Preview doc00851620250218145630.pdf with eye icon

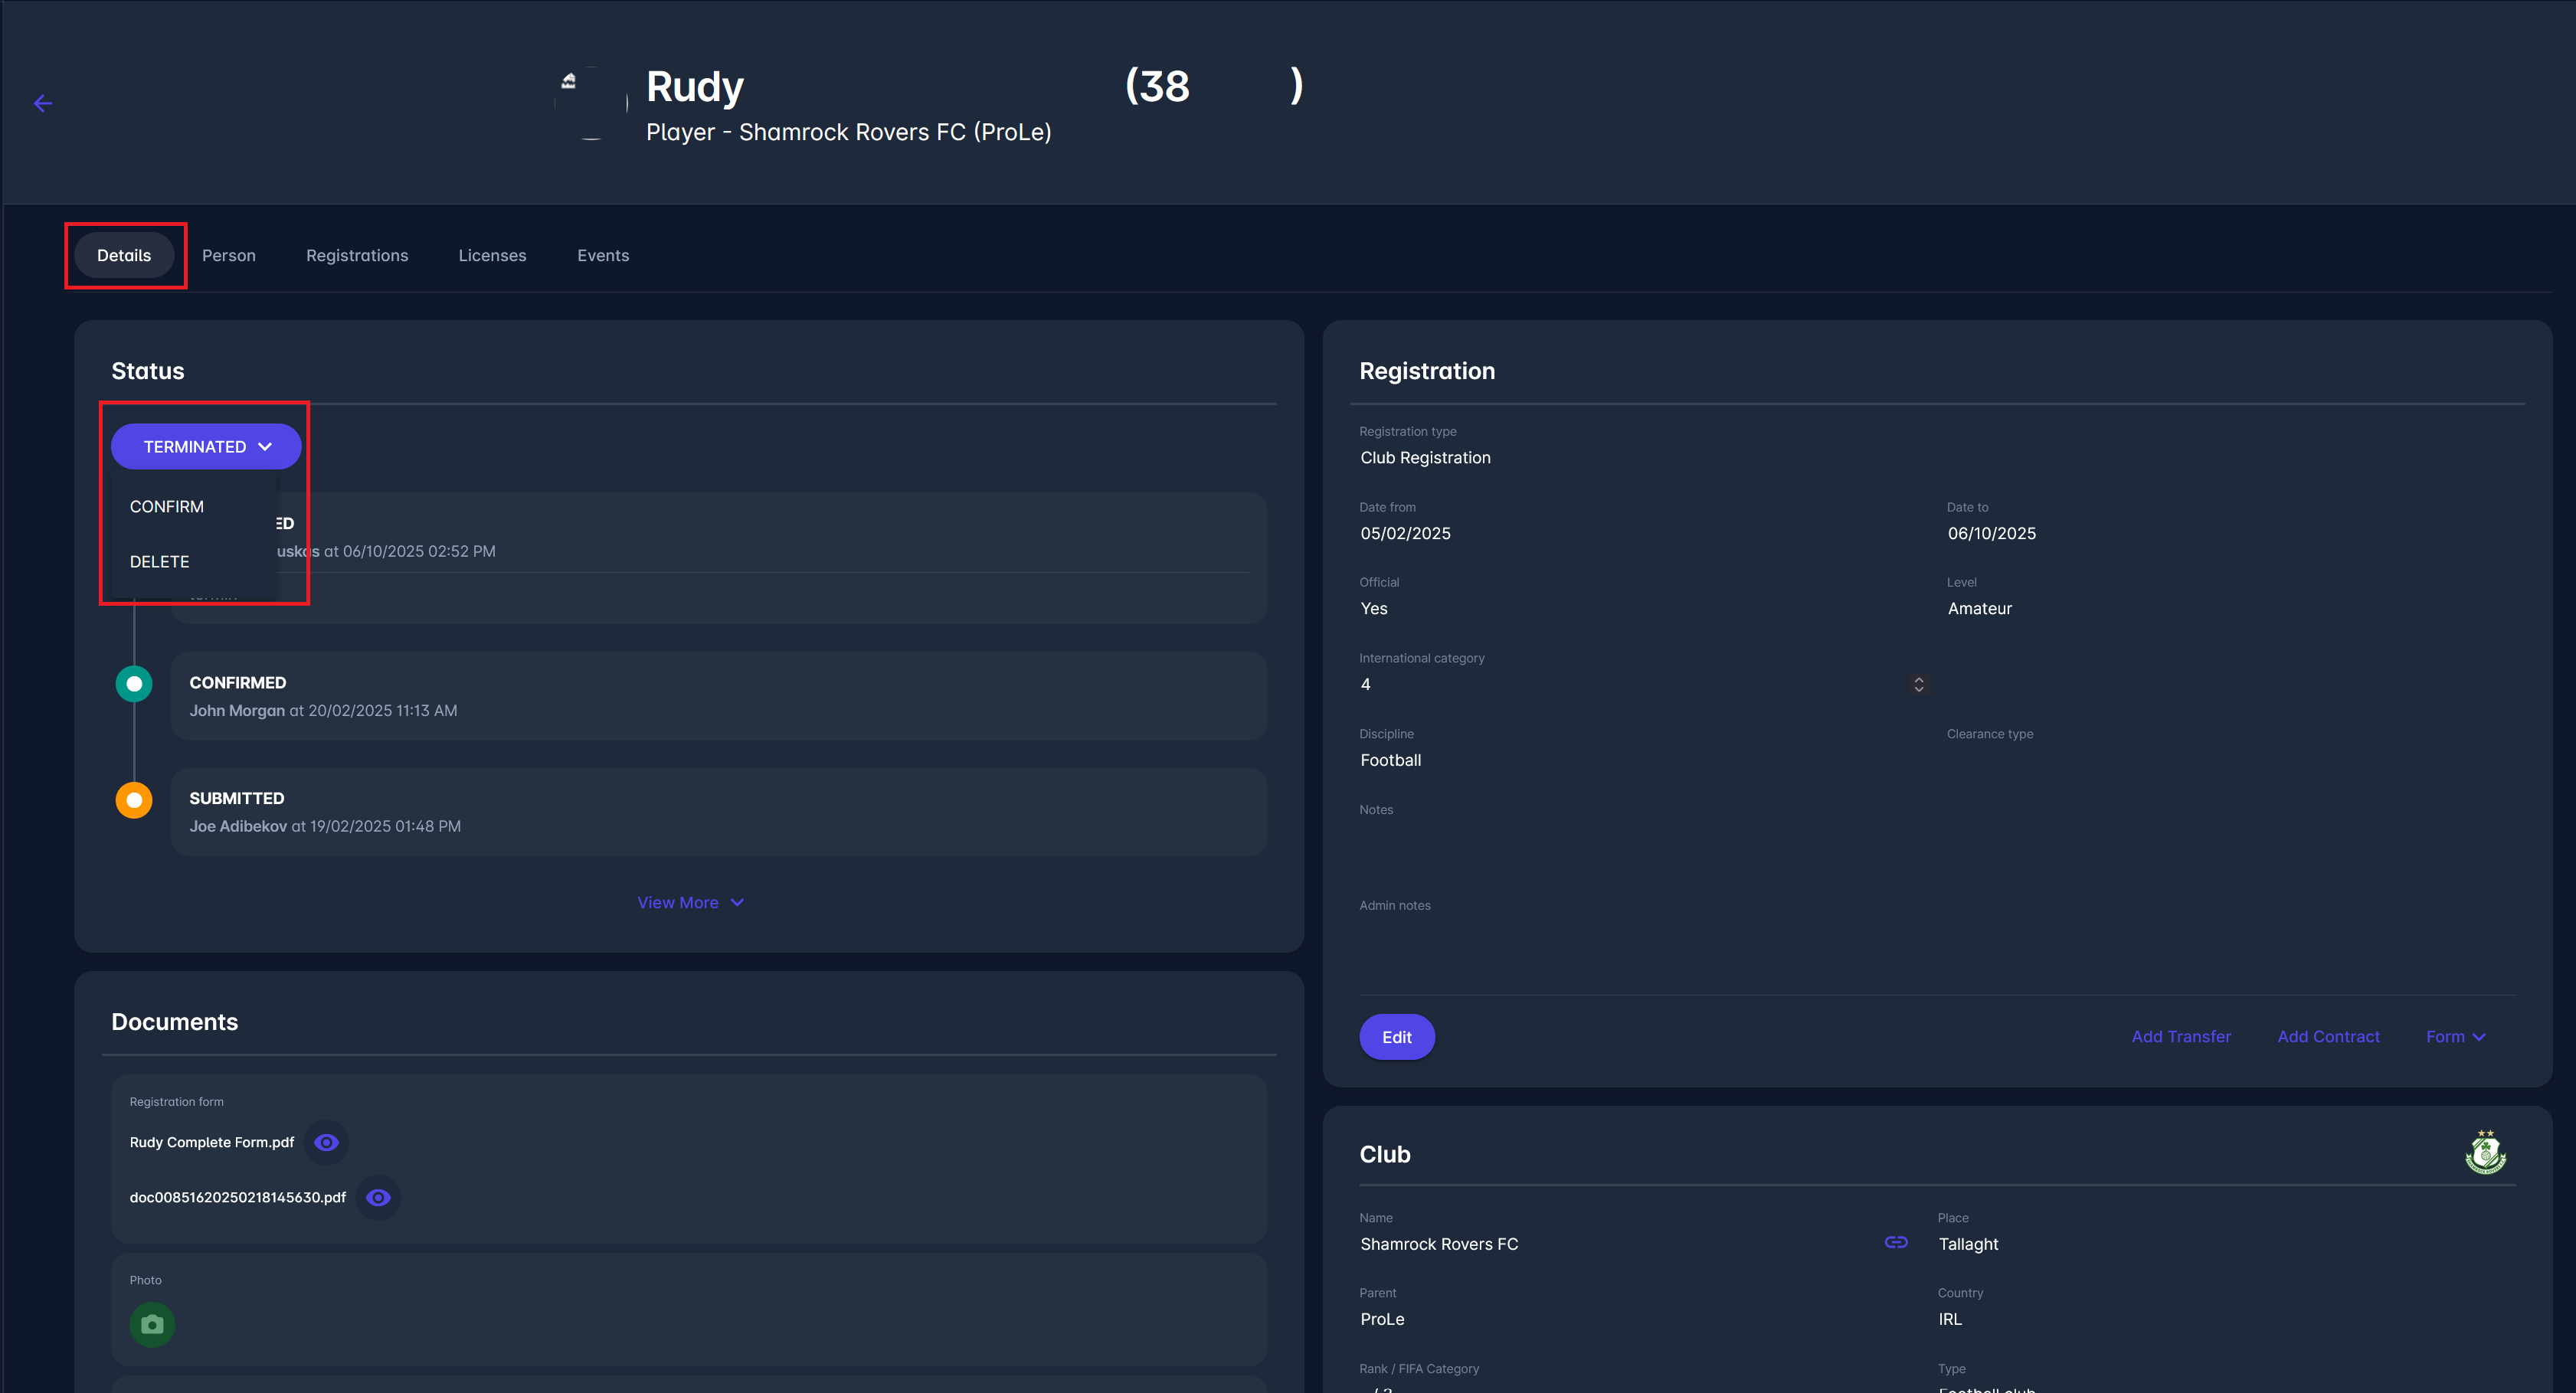coord(378,1197)
